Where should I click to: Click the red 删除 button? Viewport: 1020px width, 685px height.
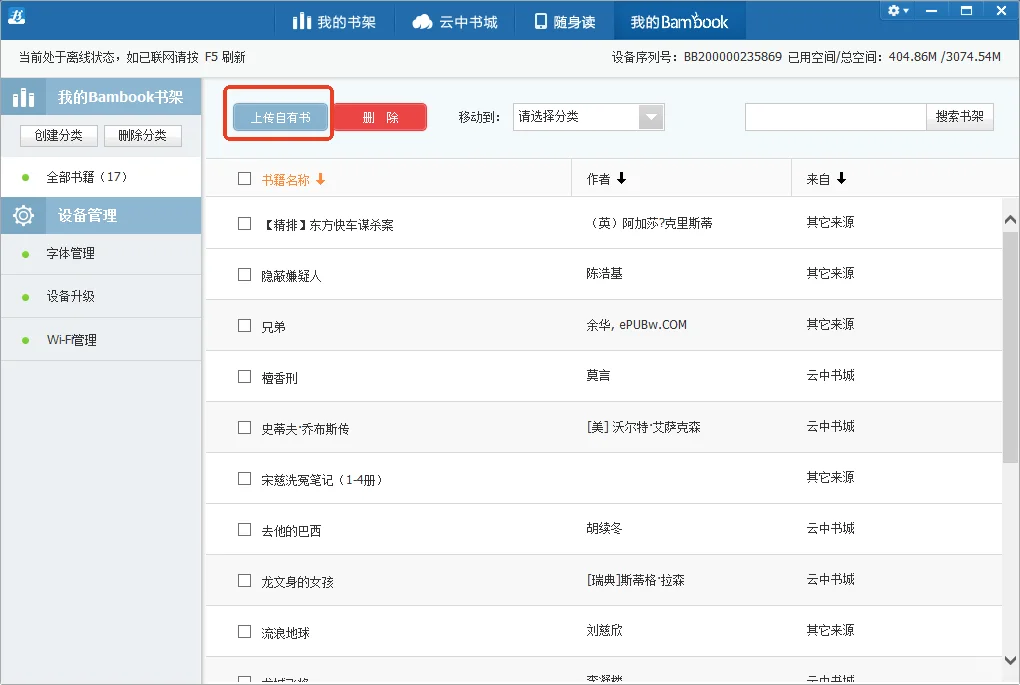tap(380, 117)
